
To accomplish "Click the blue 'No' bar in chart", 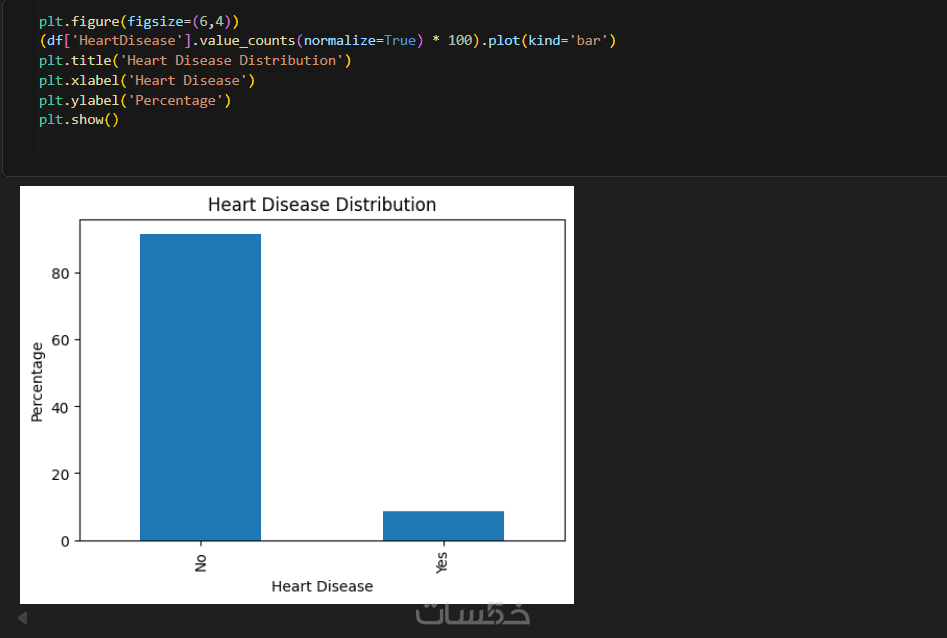I will click(x=200, y=387).
